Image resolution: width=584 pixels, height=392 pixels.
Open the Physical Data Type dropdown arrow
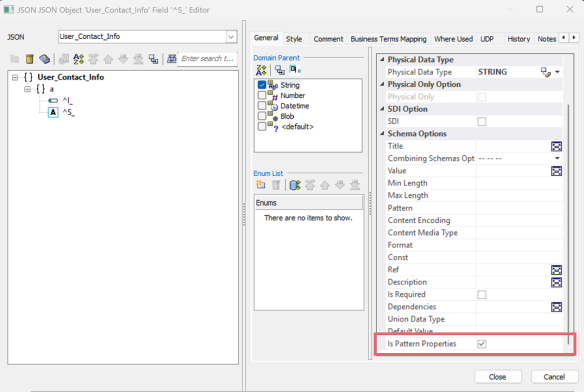pyautogui.click(x=557, y=72)
